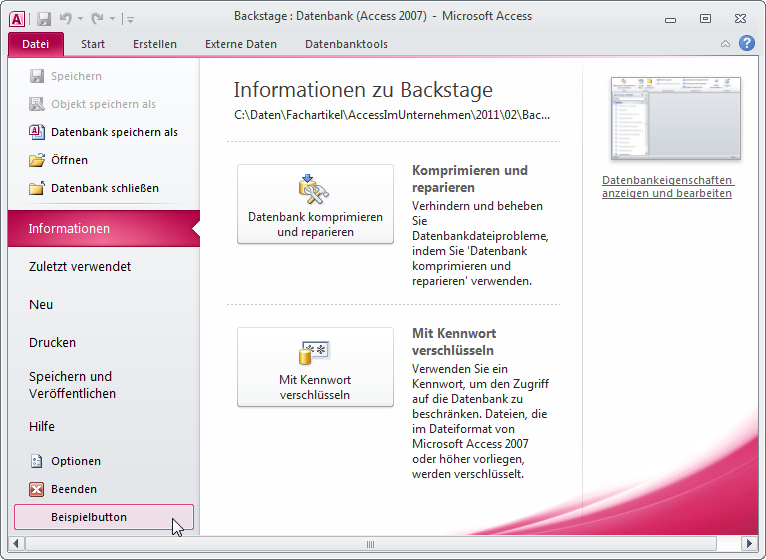Open the 'Datenbanktools' ribbon tab
This screenshot has width=766, height=560.
pyautogui.click(x=346, y=44)
